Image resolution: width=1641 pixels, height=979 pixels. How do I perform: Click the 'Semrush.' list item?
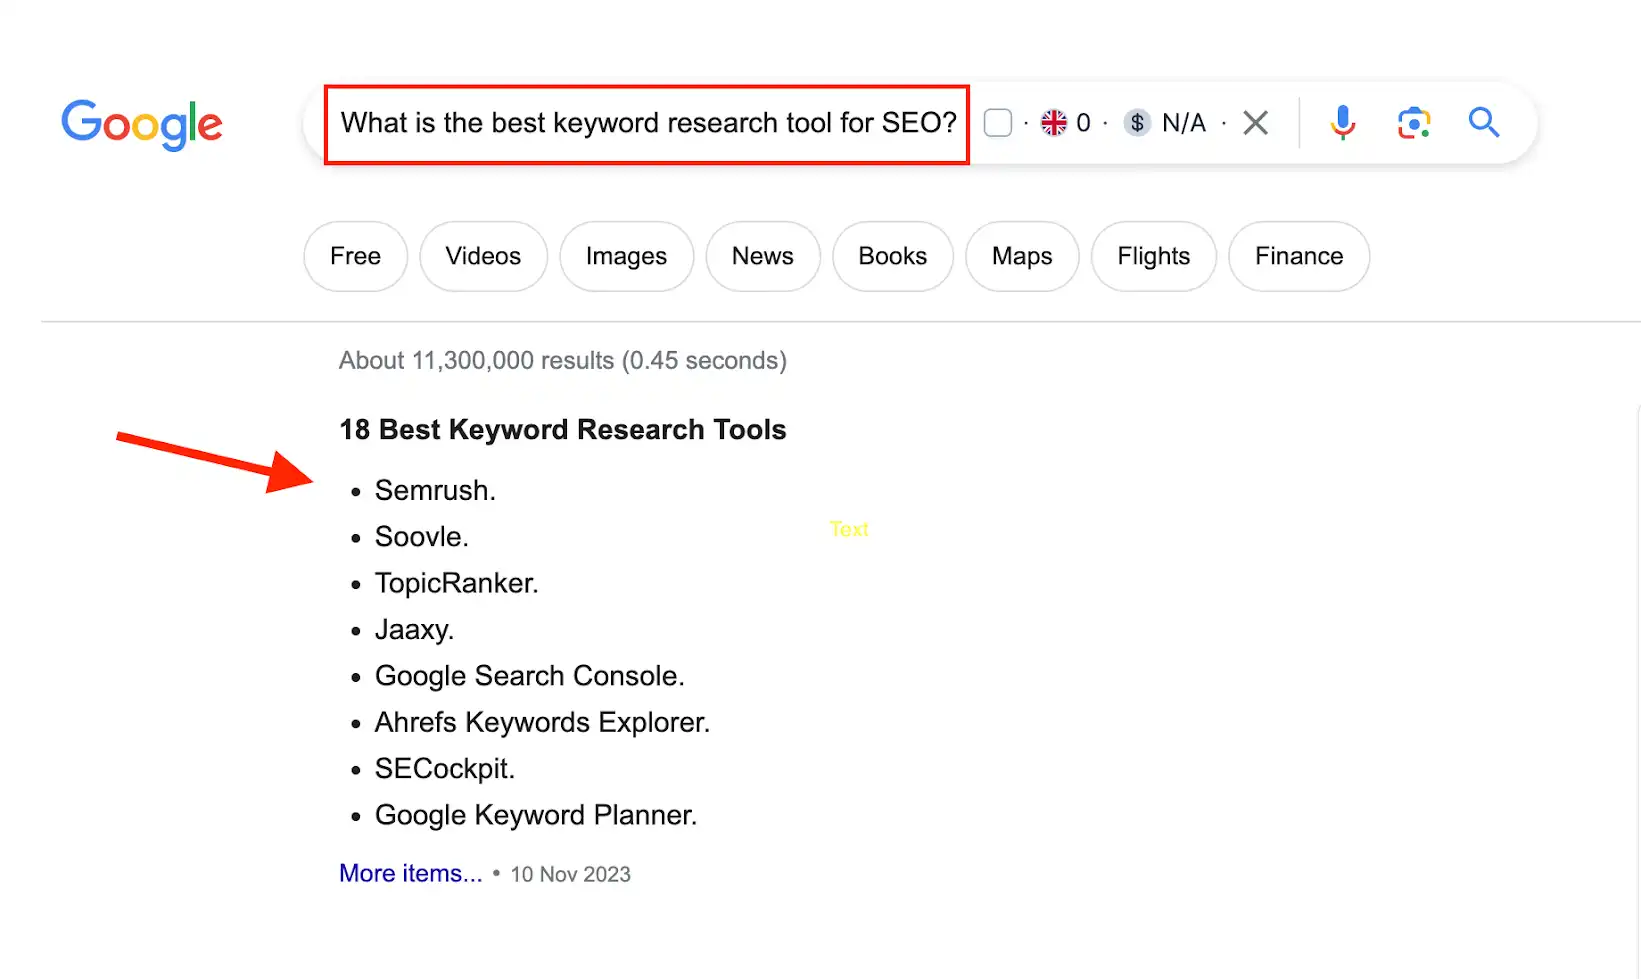tap(435, 490)
